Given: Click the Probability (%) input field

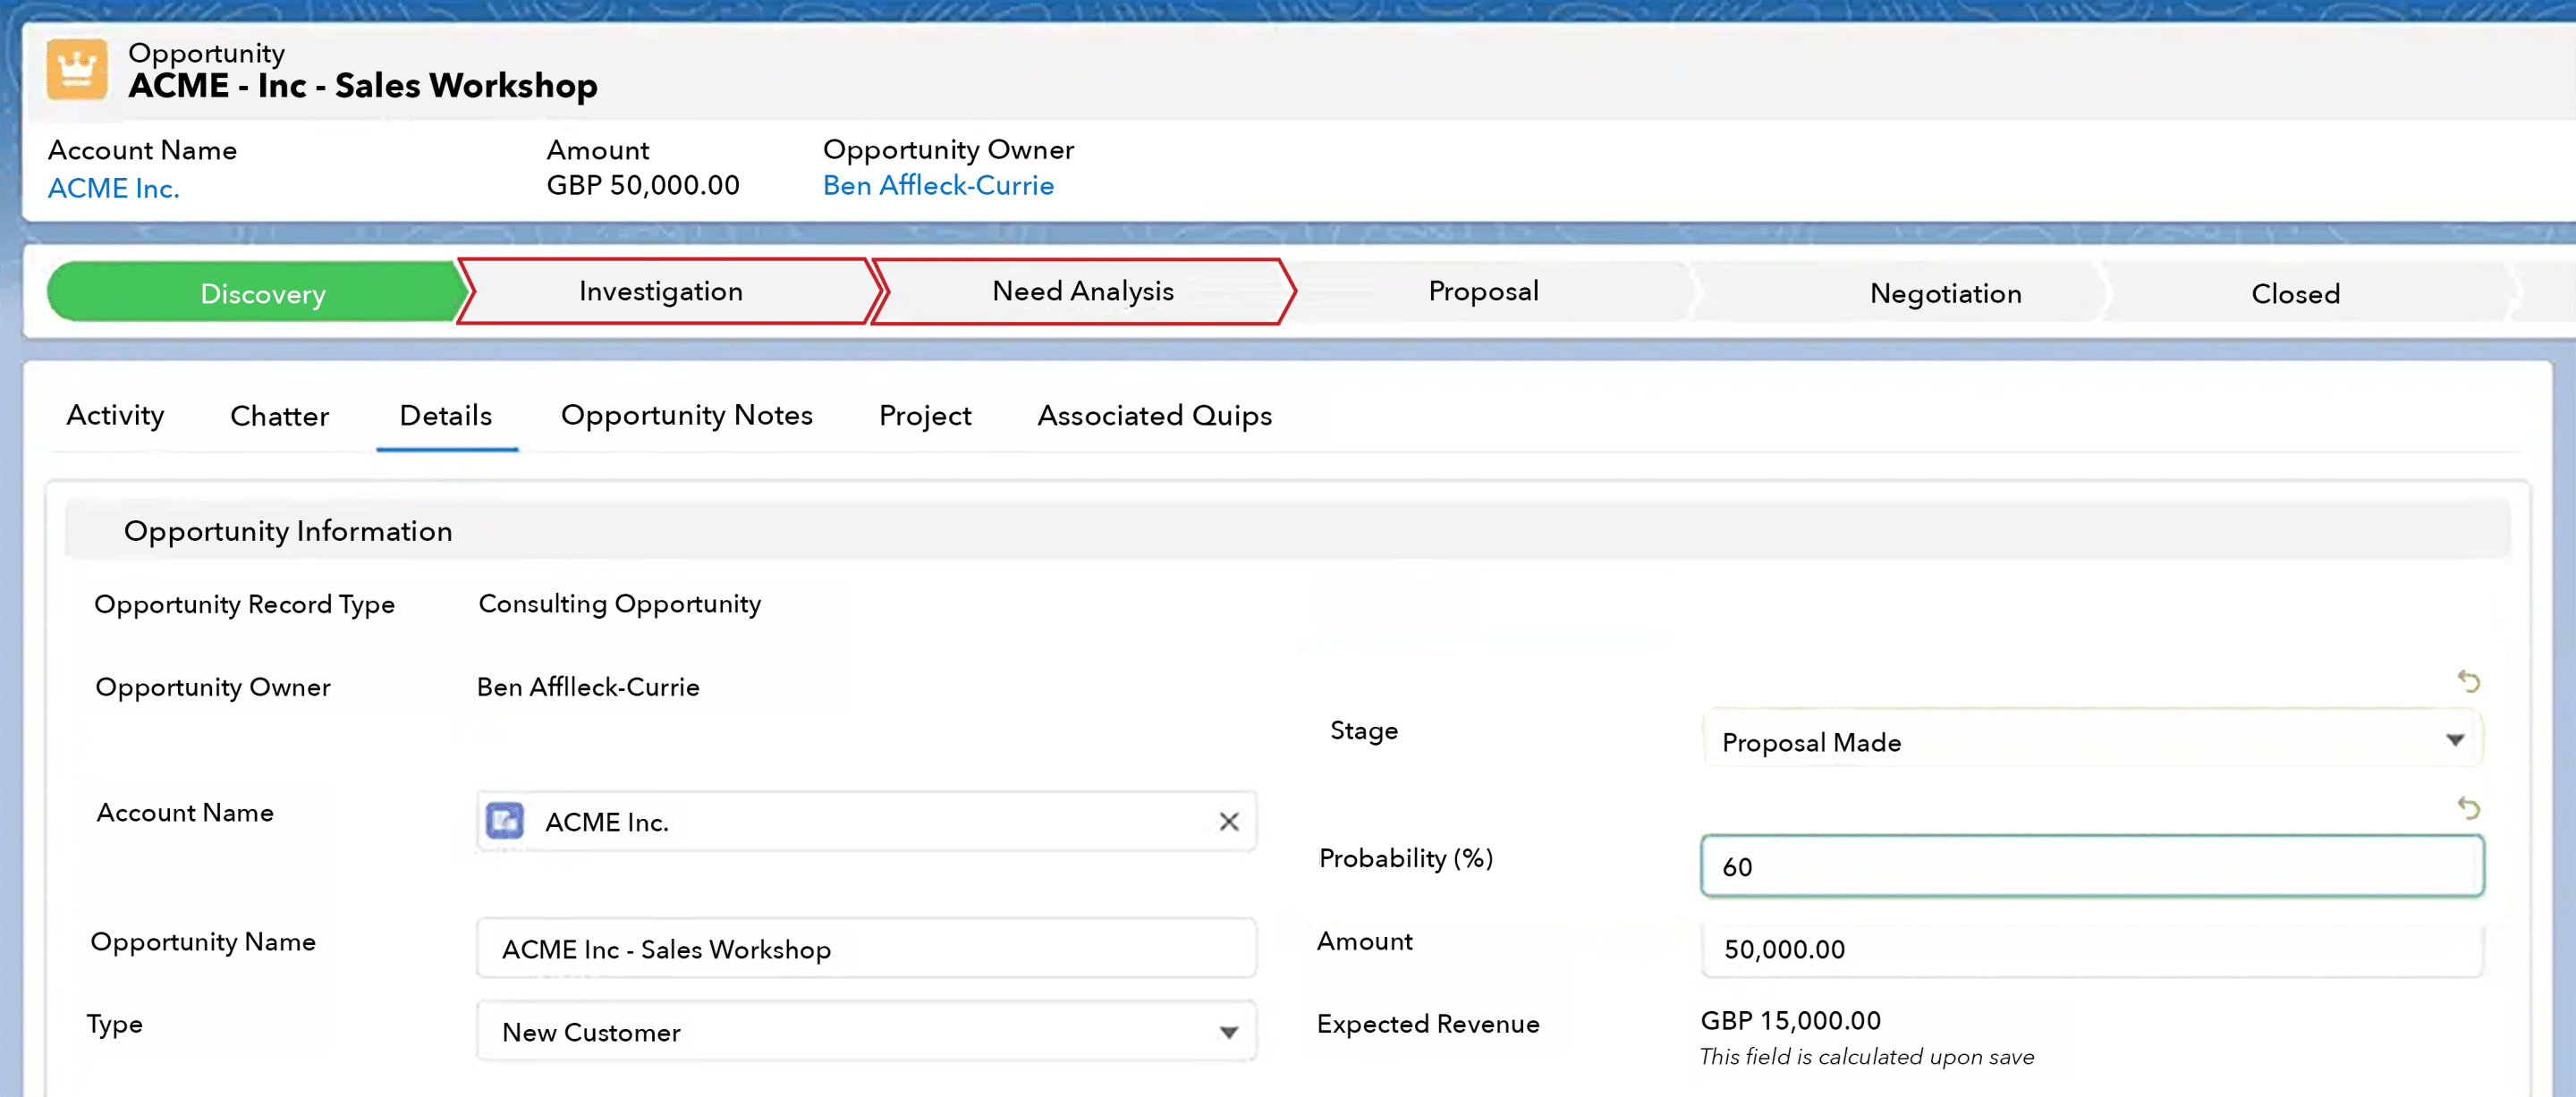Looking at the screenshot, I should [x=2091, y=866].
